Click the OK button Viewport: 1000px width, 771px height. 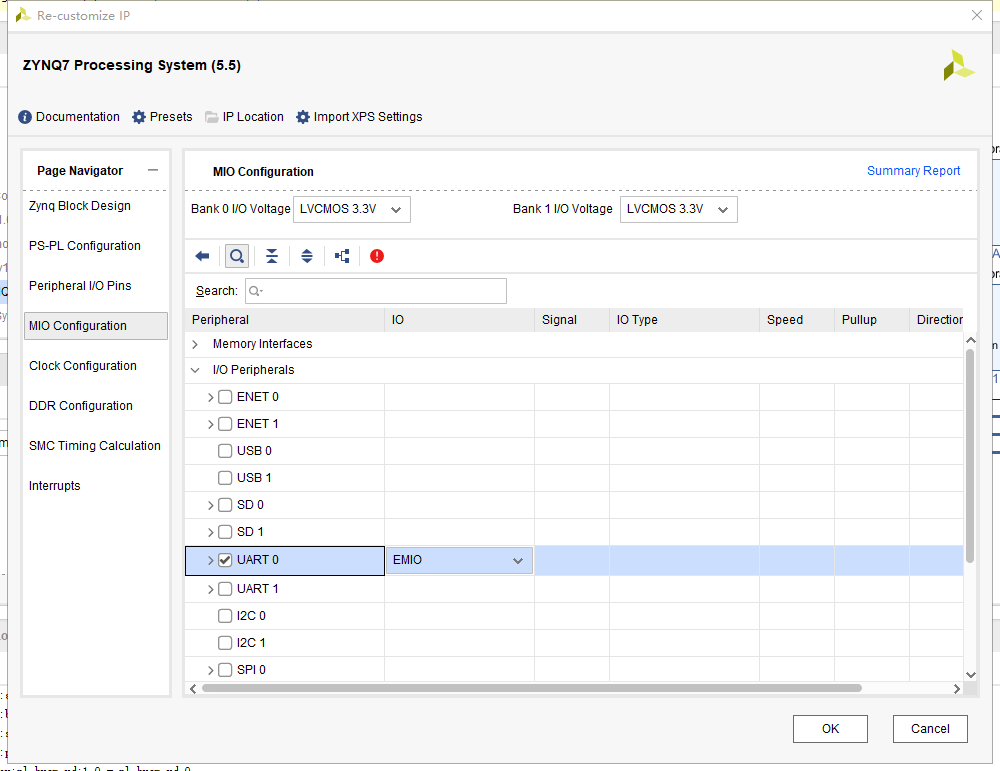click(830, 729)
